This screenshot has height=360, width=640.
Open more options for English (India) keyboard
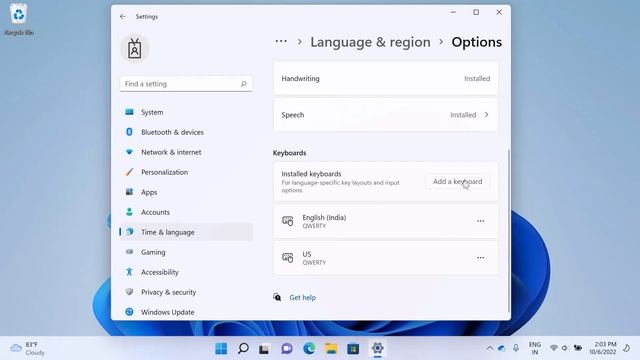click(x=480, y=221)
